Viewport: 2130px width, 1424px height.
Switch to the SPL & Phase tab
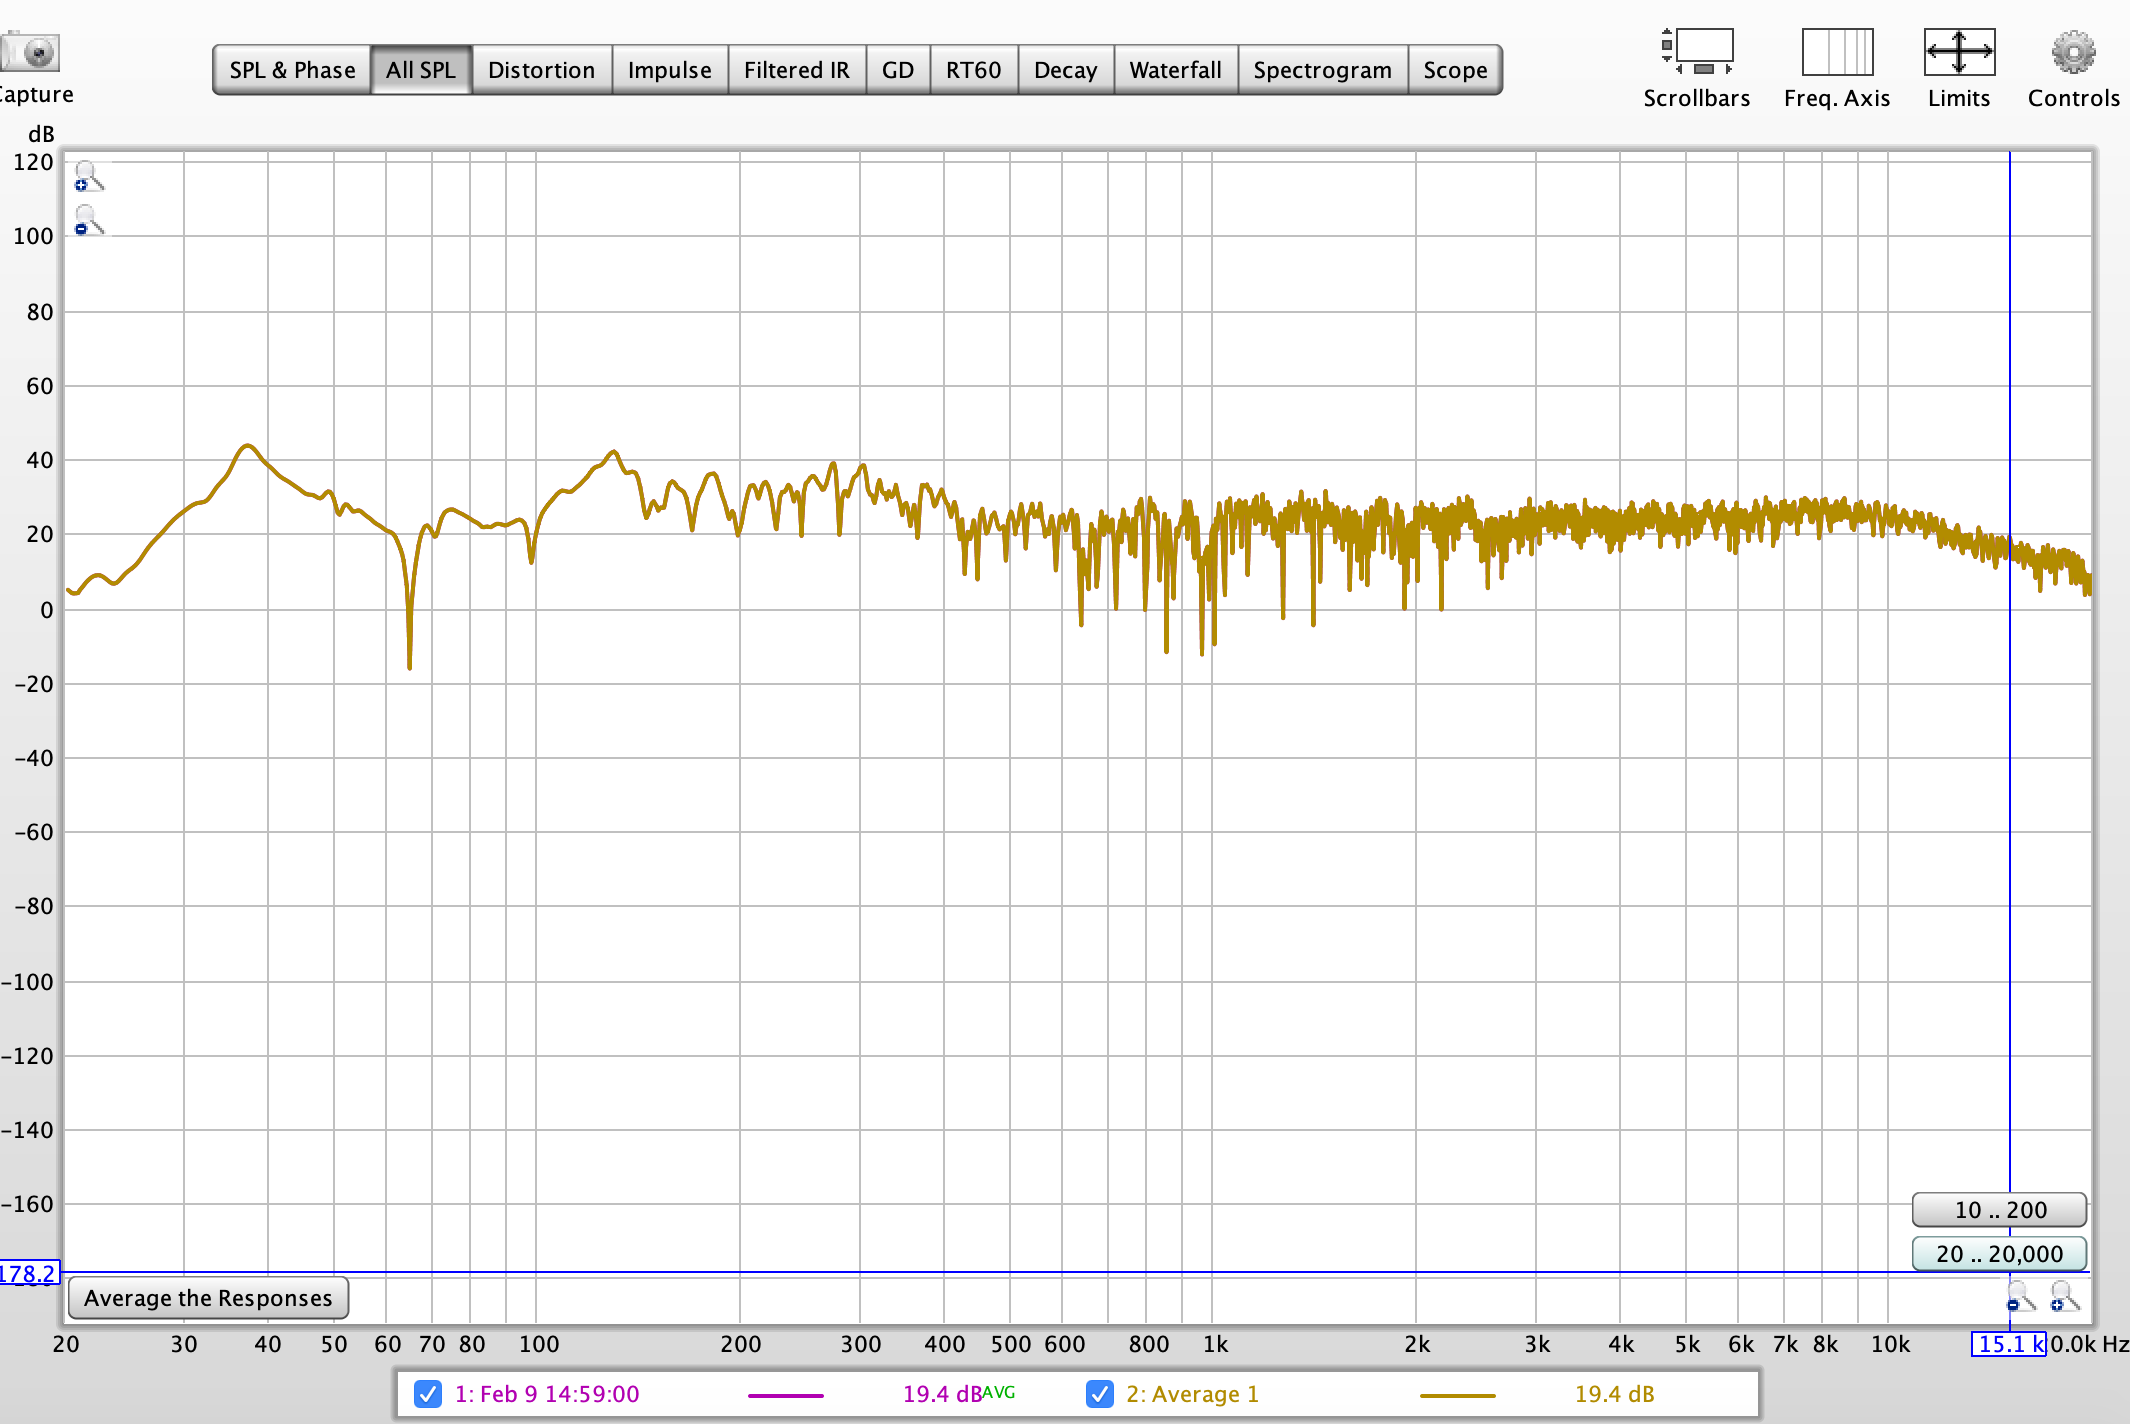pos(292,70)
